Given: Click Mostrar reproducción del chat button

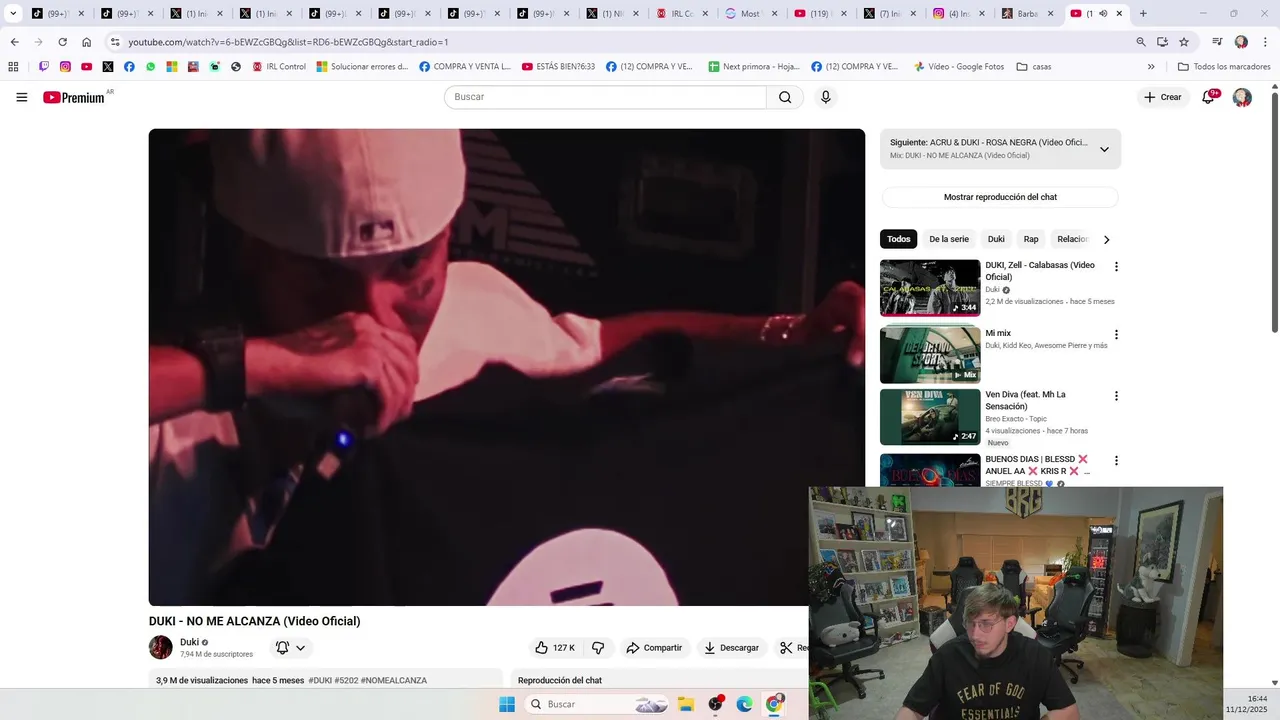Looking at the screenshot, I should click(x=1000, y=197).
